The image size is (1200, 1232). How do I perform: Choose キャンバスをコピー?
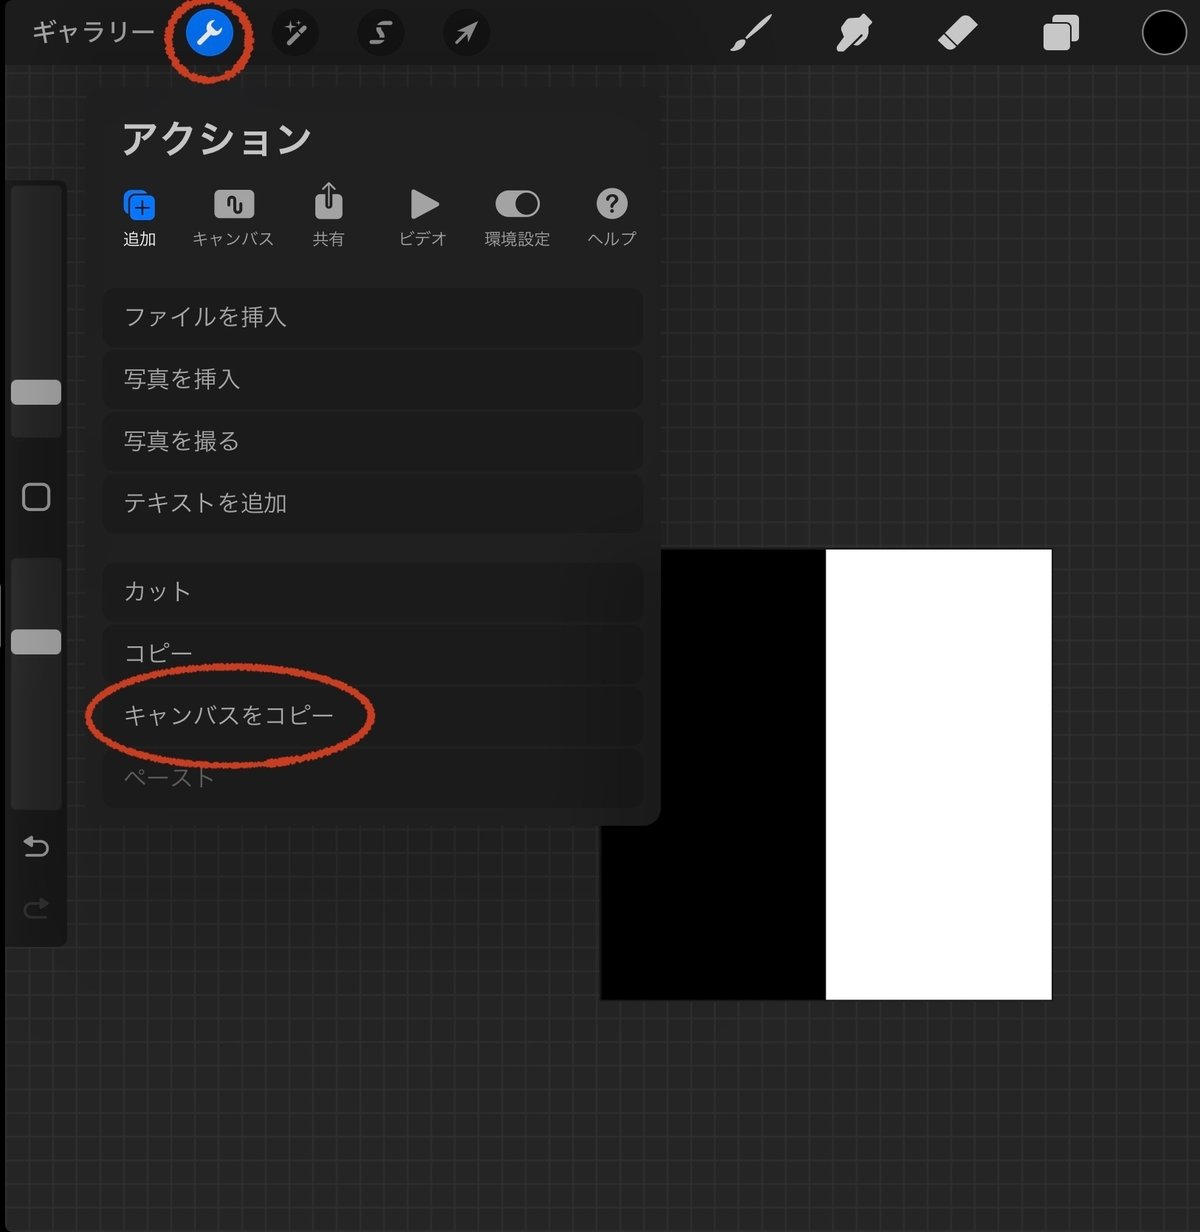(x=373, y=715)
